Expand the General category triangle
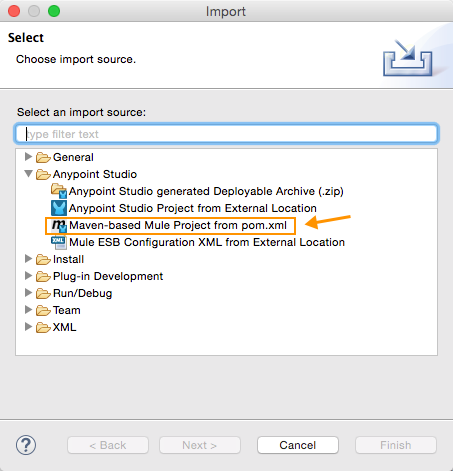The height and width of the screenshot is (471, 453). tap(28, 157)
